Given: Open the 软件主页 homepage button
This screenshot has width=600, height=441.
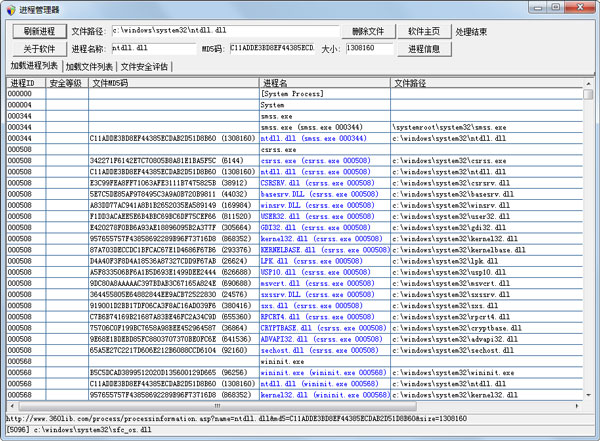Looking at the screenshot, I should pyautogui.click(x=424, y=31).
